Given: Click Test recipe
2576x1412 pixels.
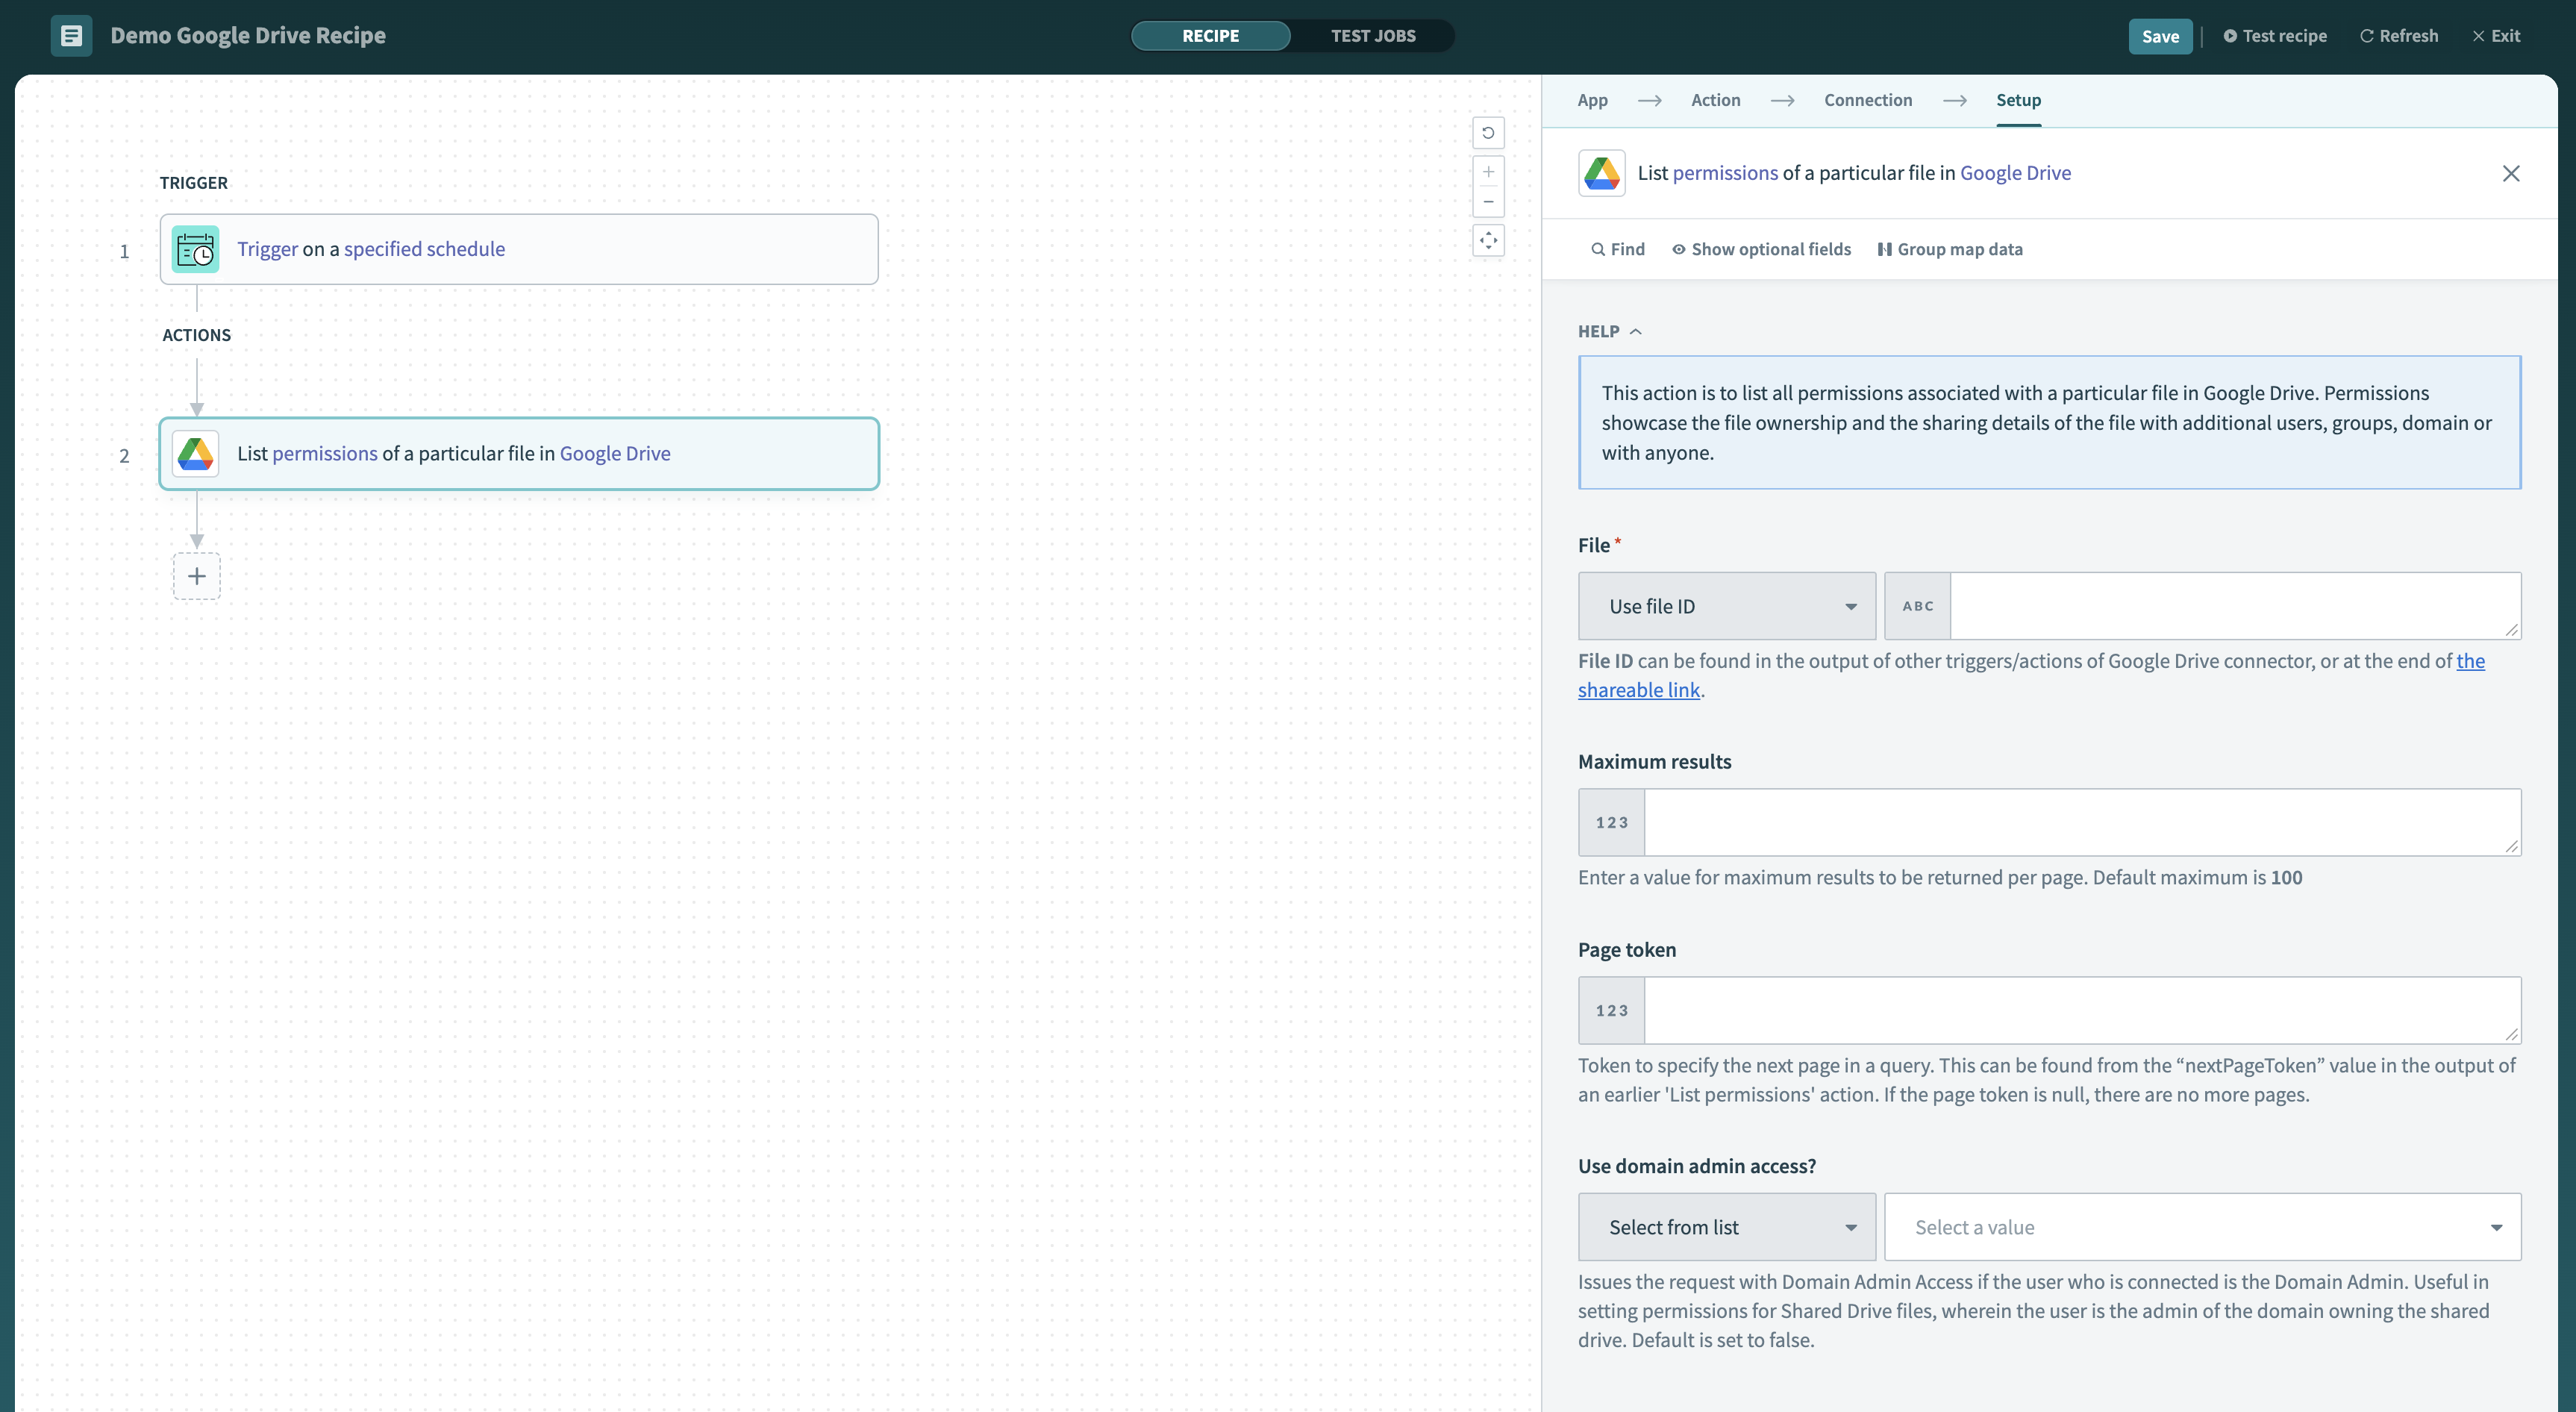Looking at the screenshot, I should click(x=2275, y=36).
